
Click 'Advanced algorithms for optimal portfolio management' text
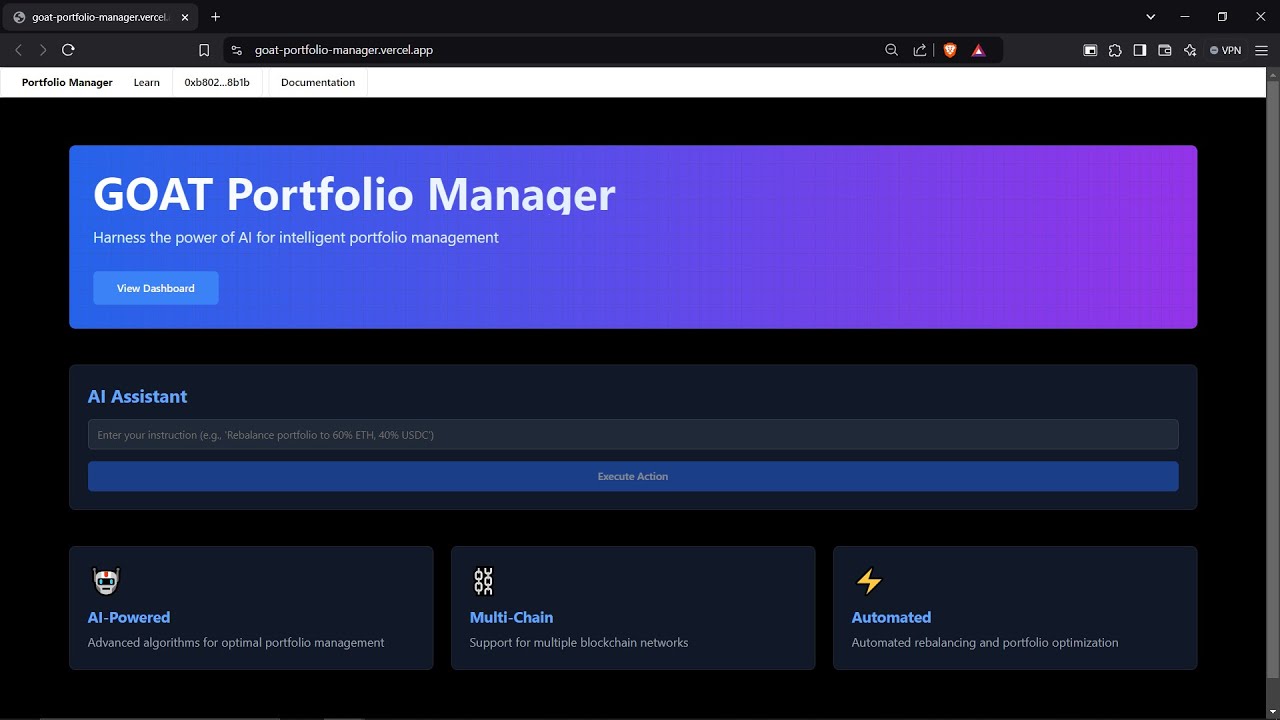point(236,643)
